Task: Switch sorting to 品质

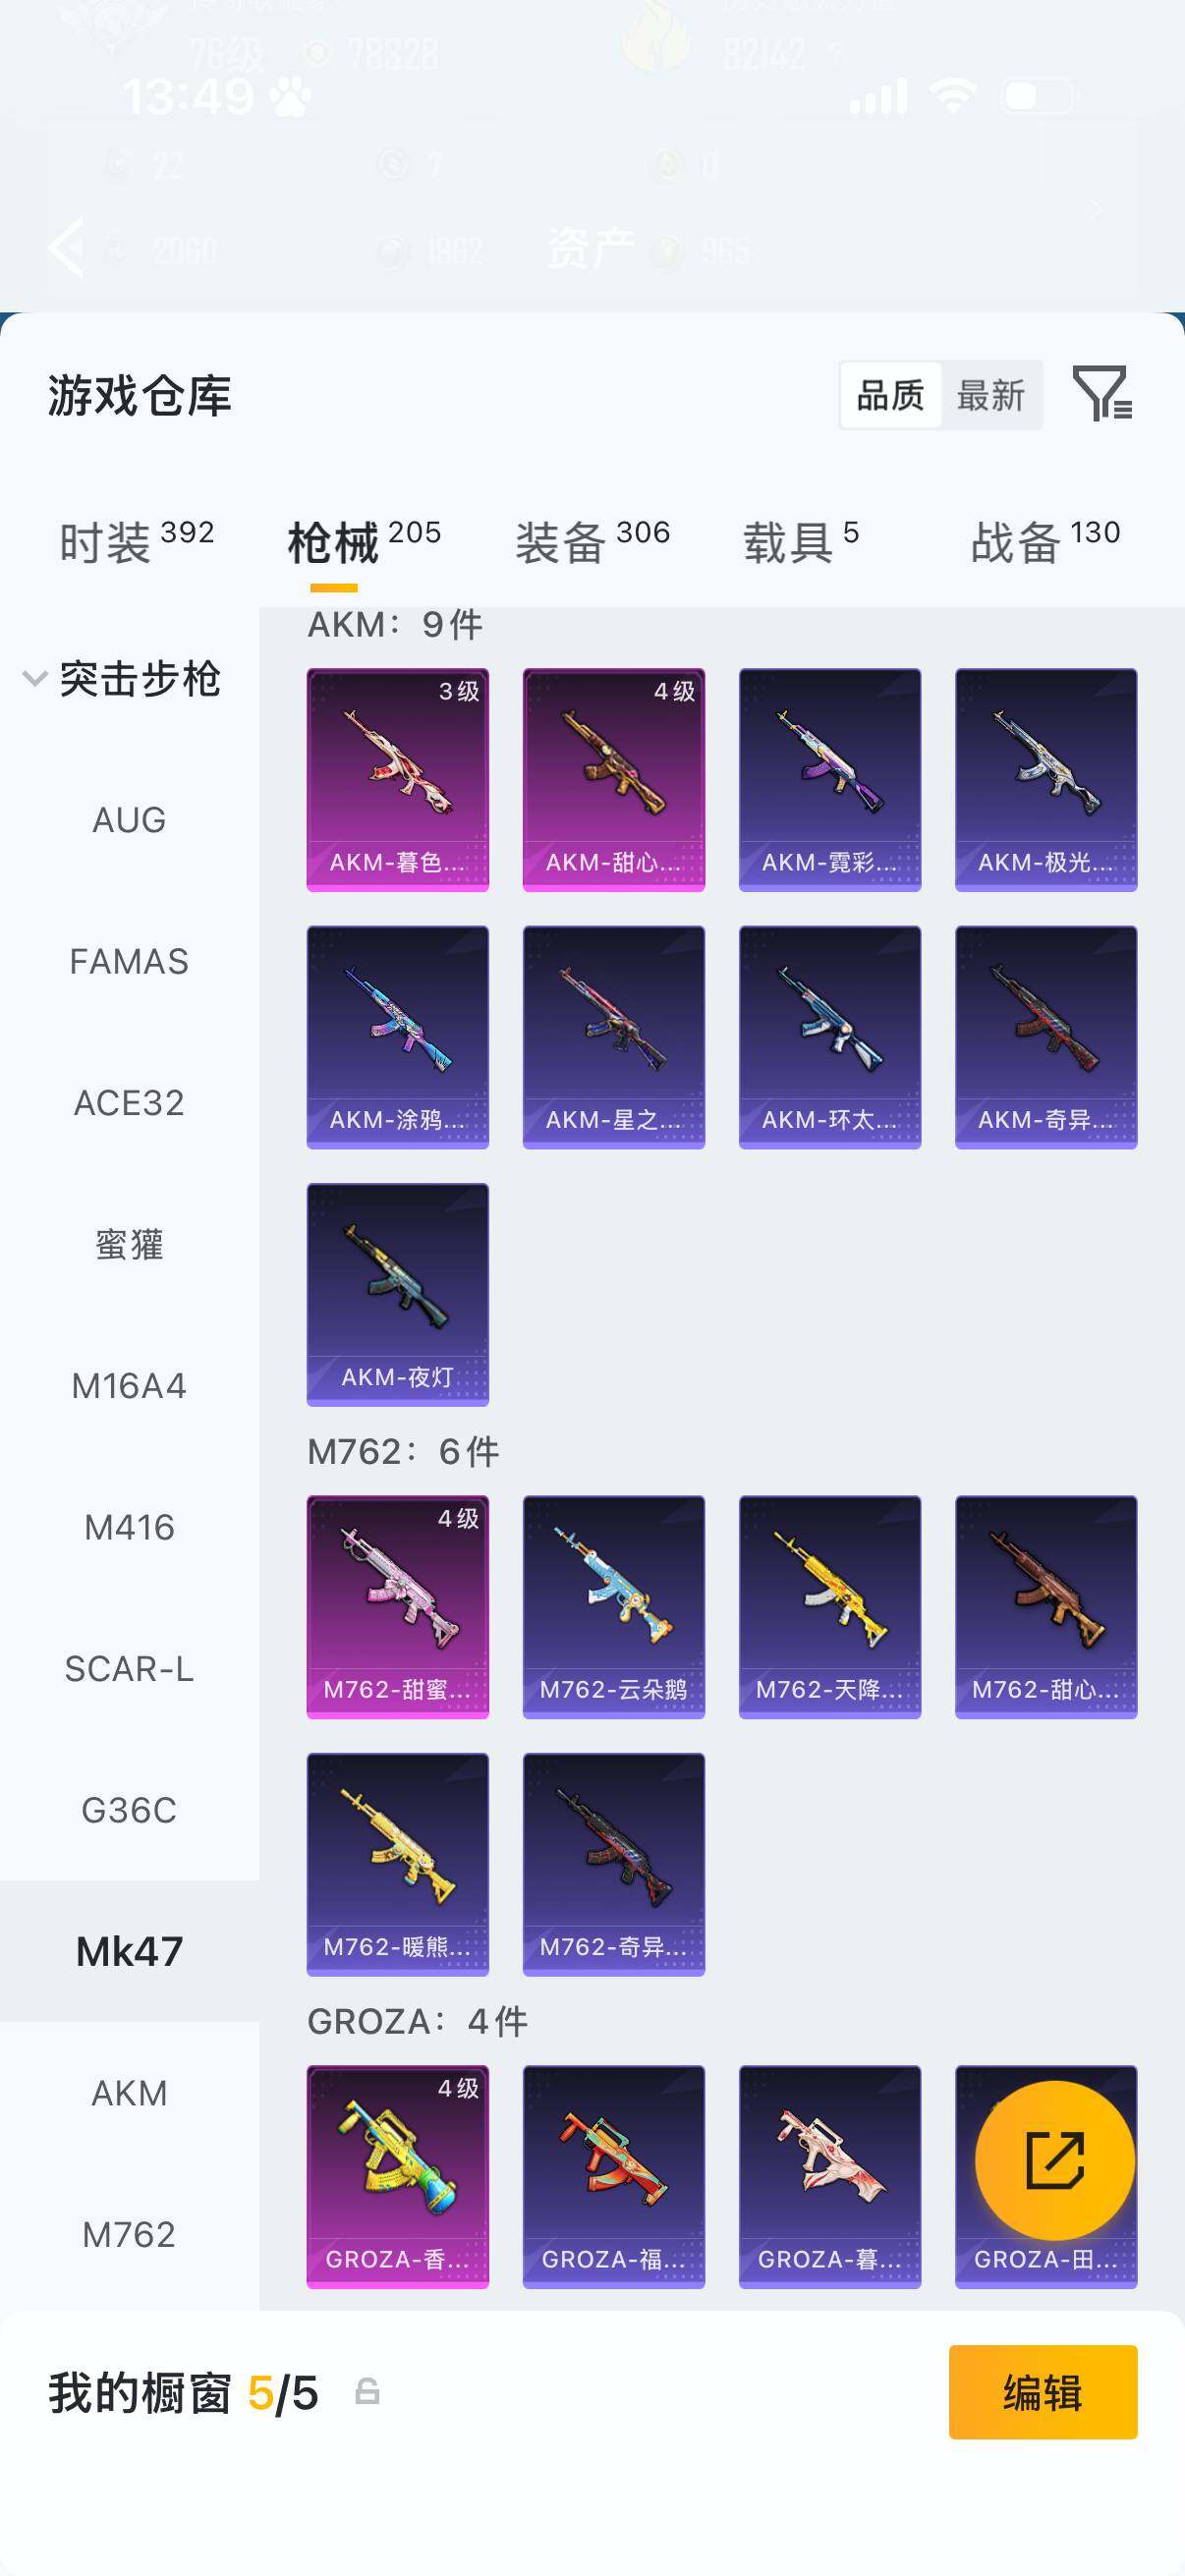Action: point(890,395)
